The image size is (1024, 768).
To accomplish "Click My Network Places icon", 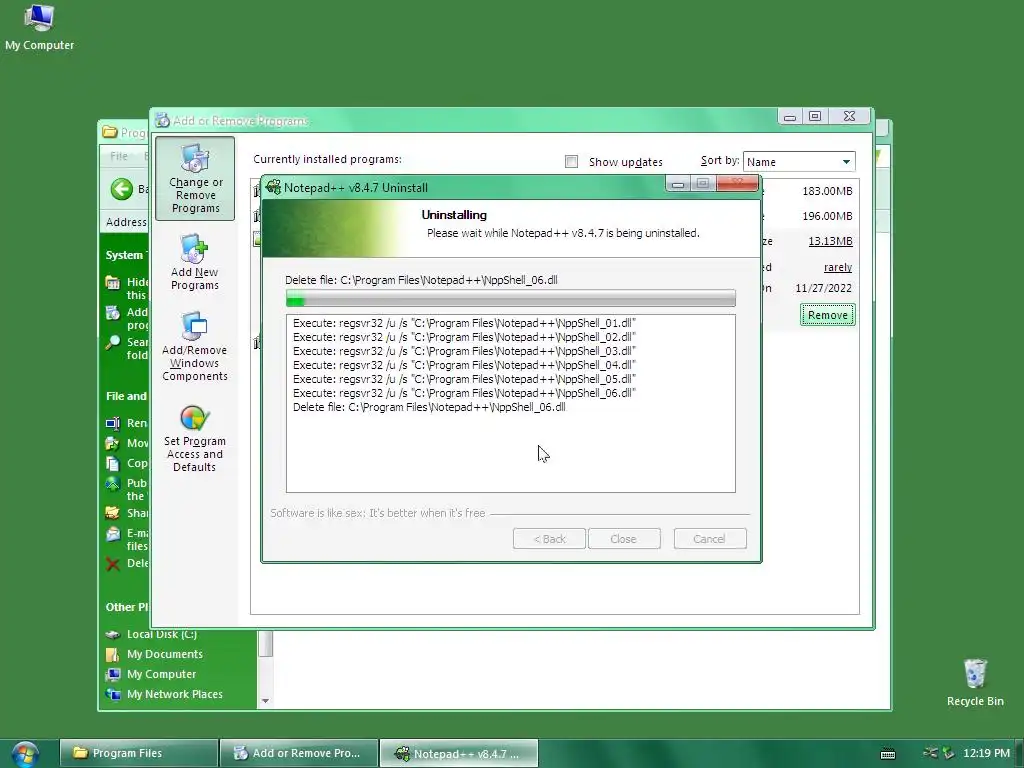I will 113,694.
